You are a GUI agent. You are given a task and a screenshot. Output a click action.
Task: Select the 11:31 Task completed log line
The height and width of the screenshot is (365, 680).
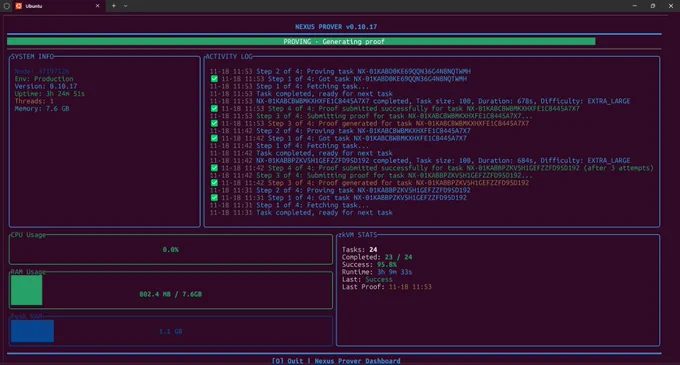click(x=301, y=212)
